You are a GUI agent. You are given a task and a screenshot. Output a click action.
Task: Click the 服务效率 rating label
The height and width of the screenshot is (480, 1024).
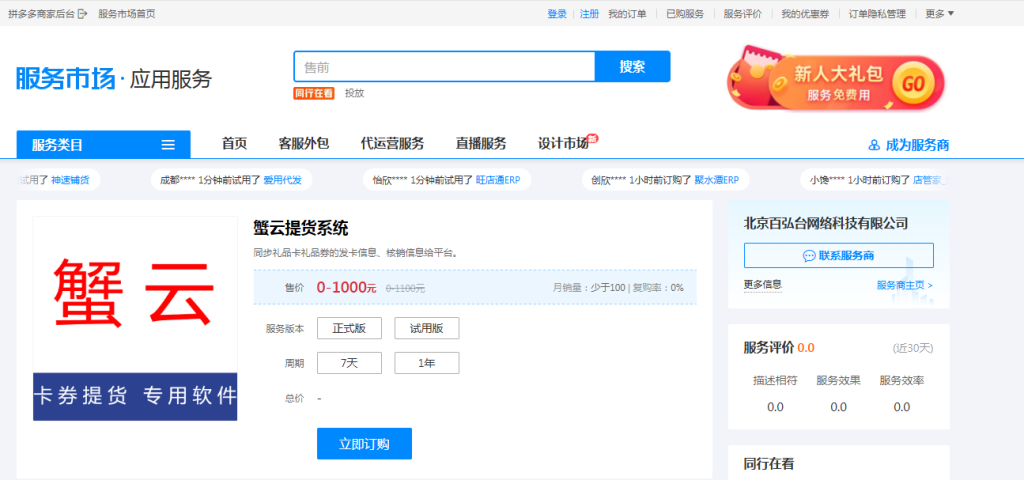(x=902, y=381)
